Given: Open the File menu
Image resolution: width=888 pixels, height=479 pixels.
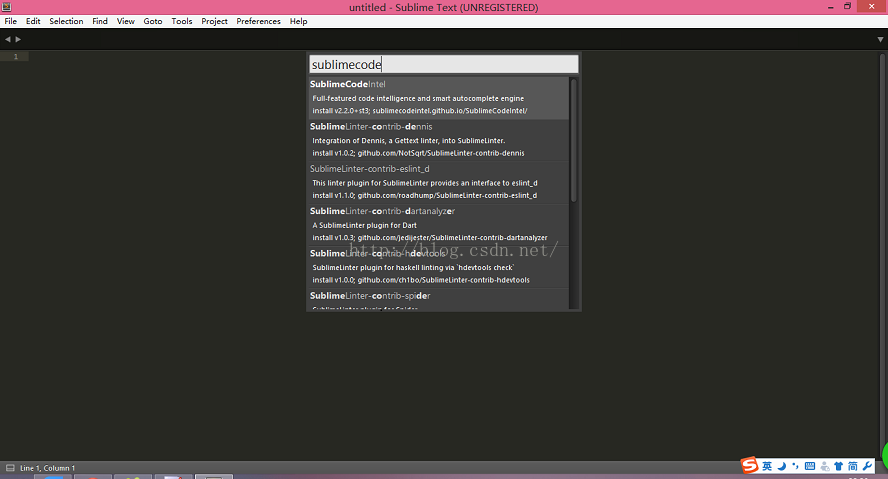Looking at the screenshot, I should tap(10, 21).
